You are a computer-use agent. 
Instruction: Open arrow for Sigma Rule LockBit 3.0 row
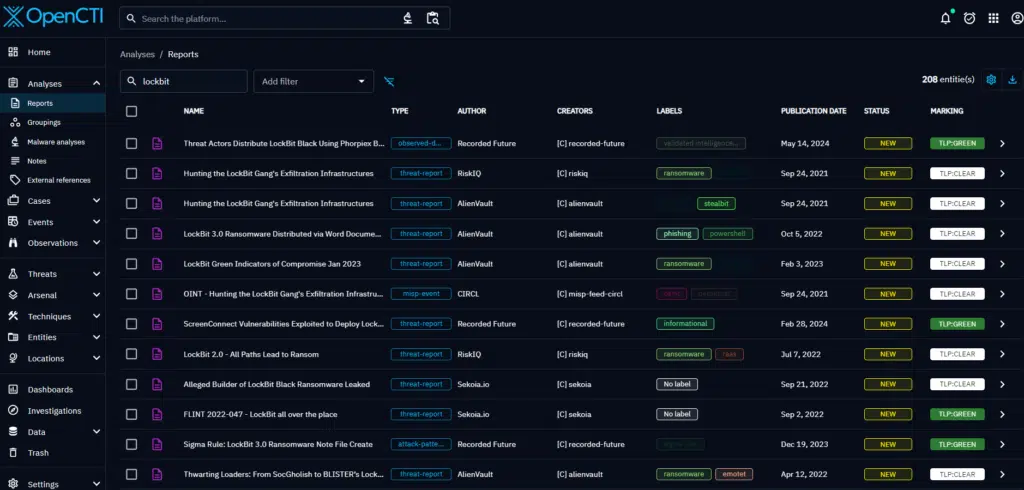[1002, 444]
